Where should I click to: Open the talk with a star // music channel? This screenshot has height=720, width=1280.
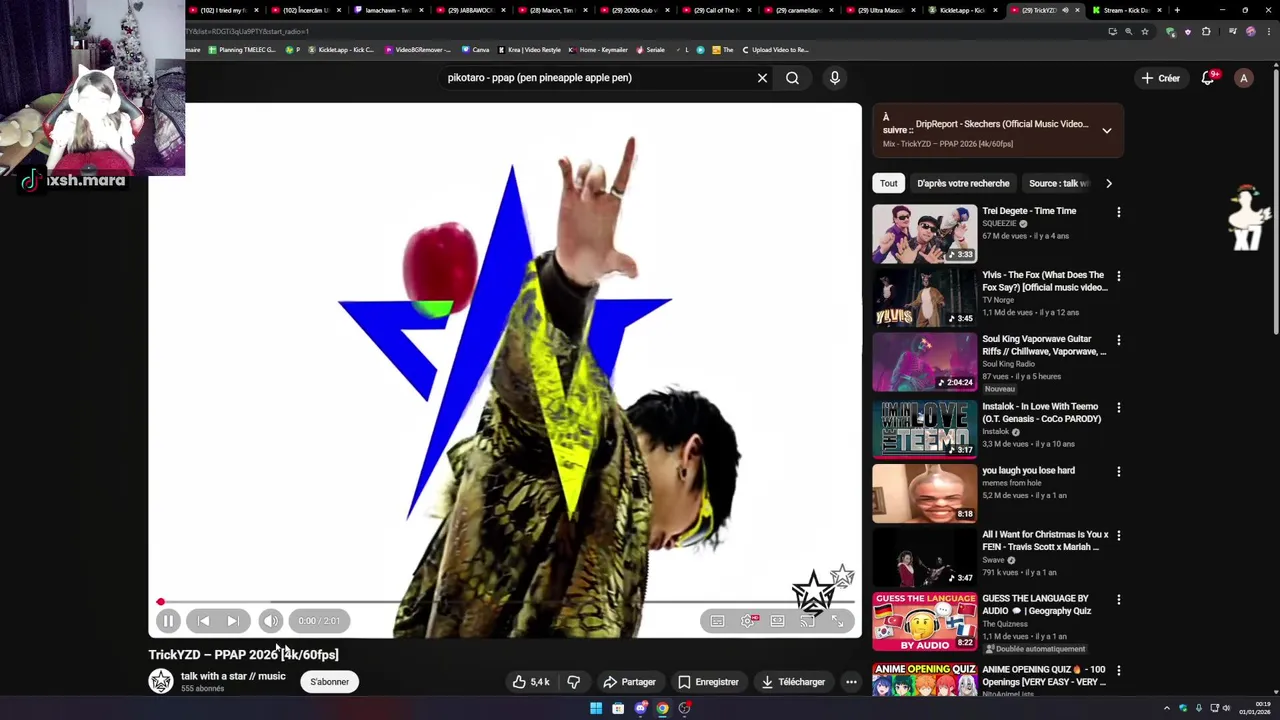[233, 676]
